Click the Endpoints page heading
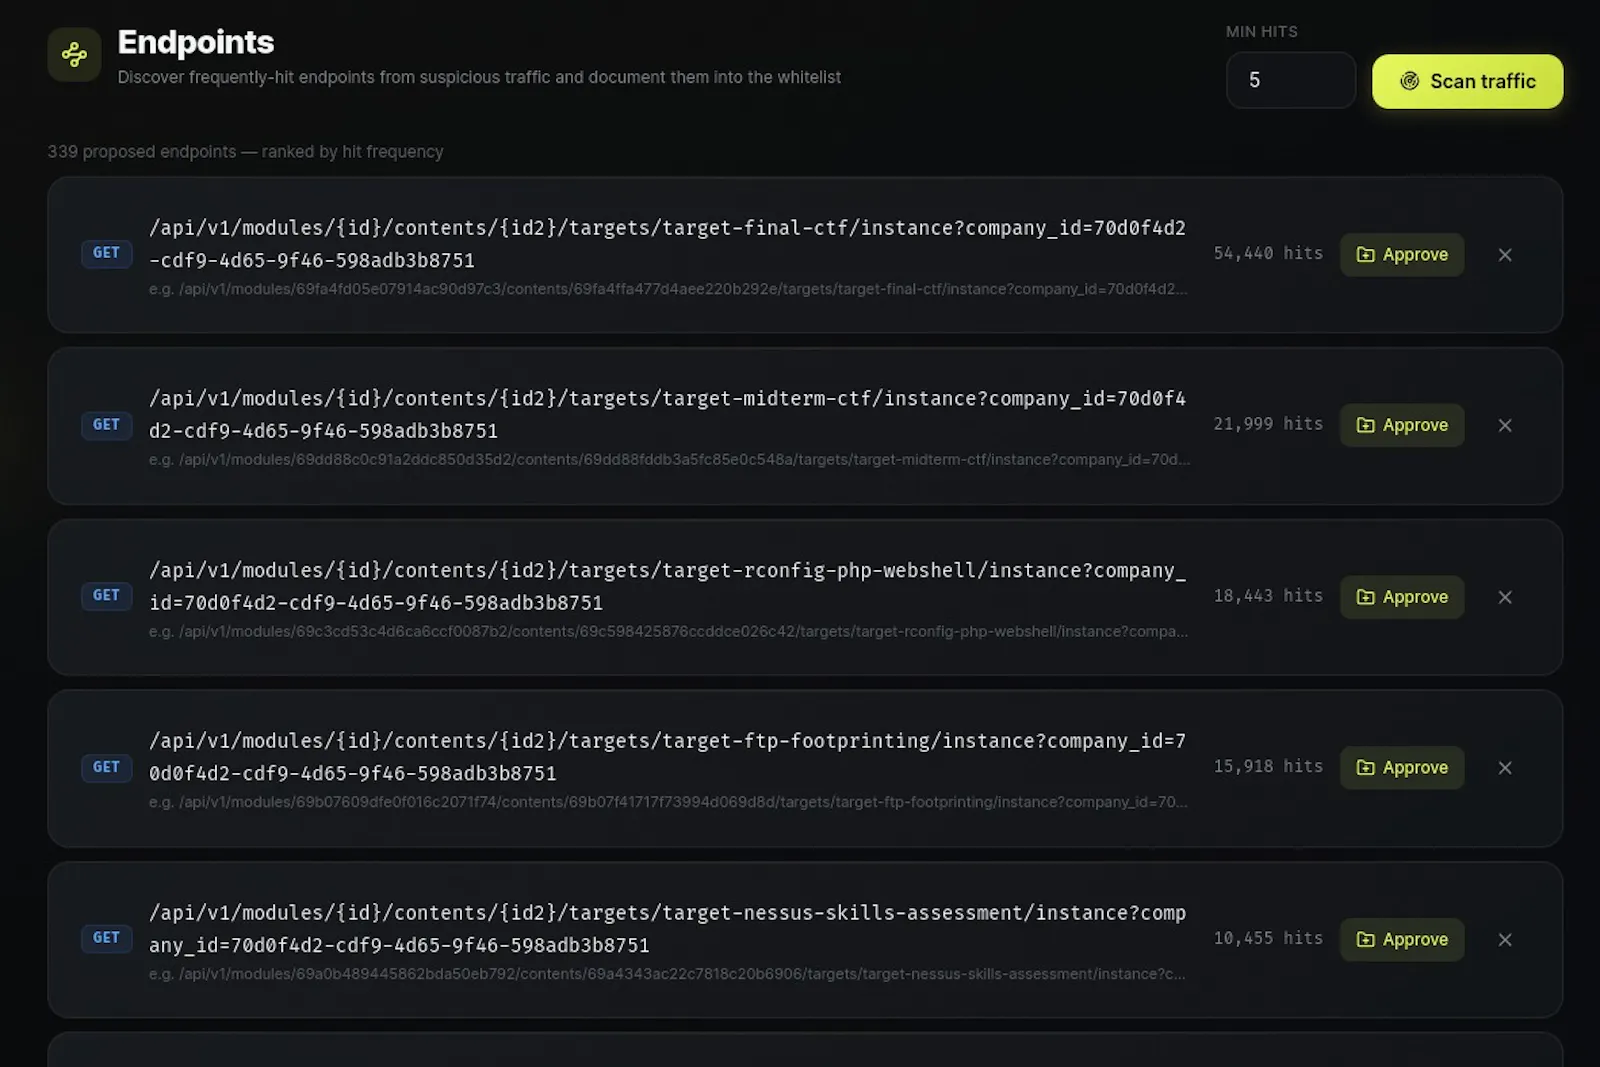Image resolution: width=1600 pixels, height=1067 pixels. [196, 42]
